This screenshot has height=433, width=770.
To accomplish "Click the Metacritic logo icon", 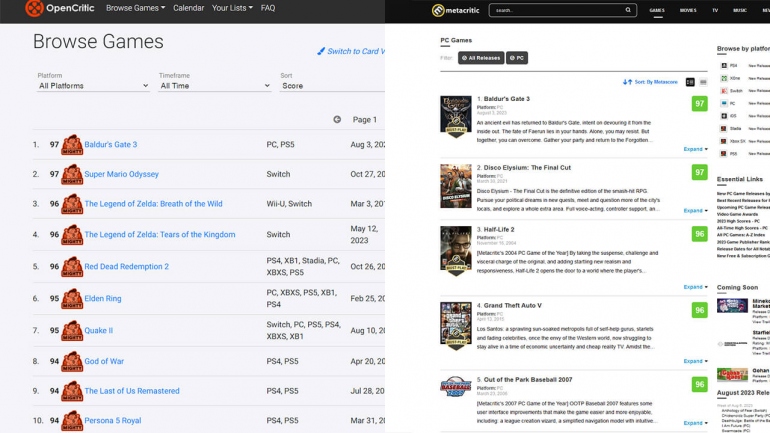I will coord(438,10).
